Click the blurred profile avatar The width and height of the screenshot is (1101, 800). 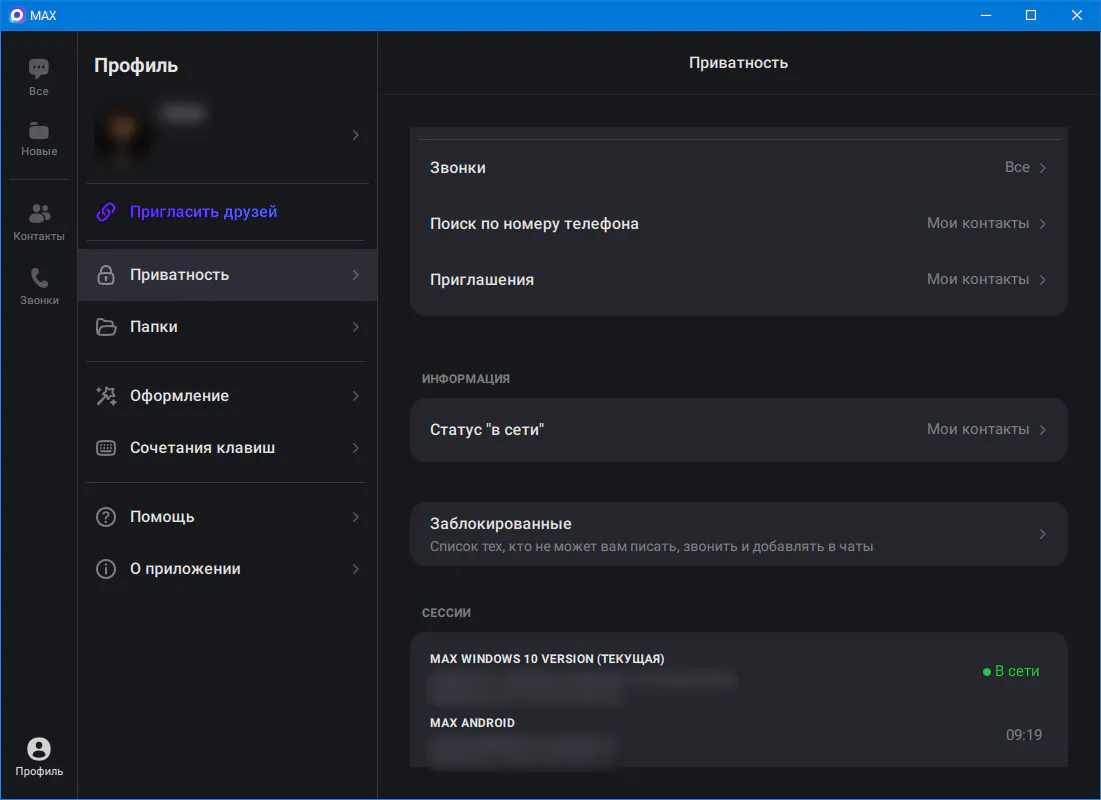coord(122,134)
